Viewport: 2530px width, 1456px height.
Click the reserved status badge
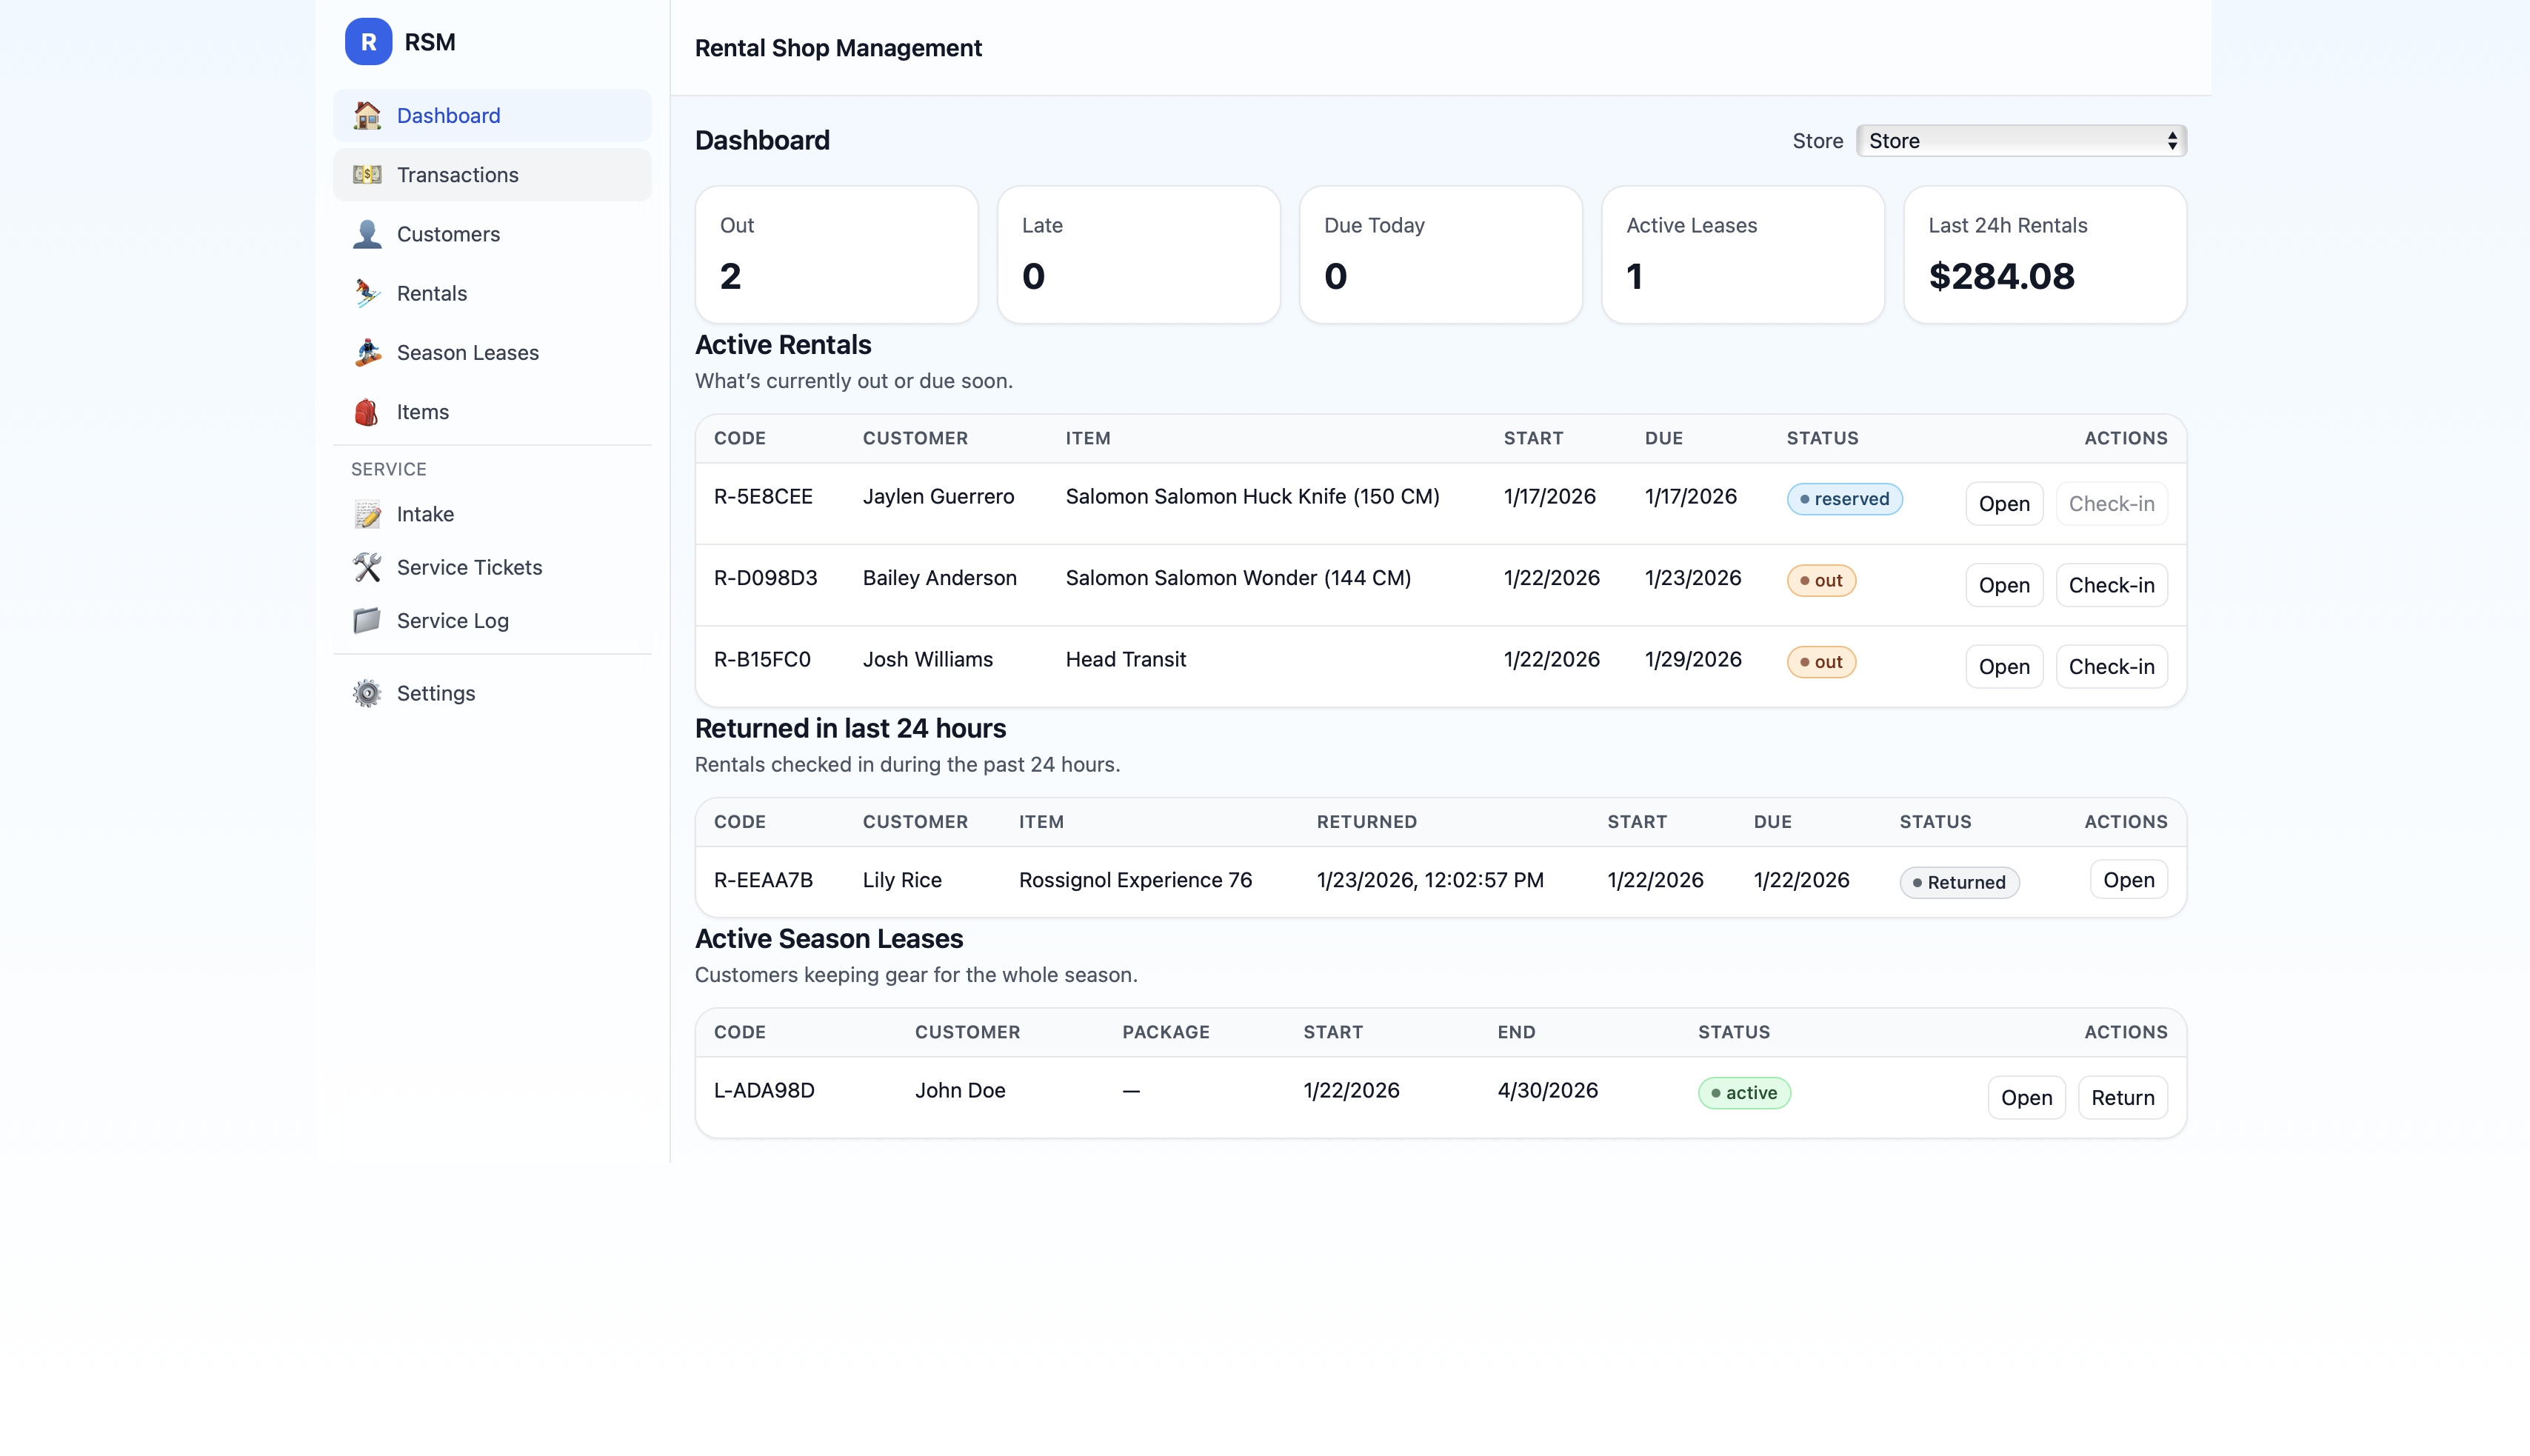coord(1844,498)
